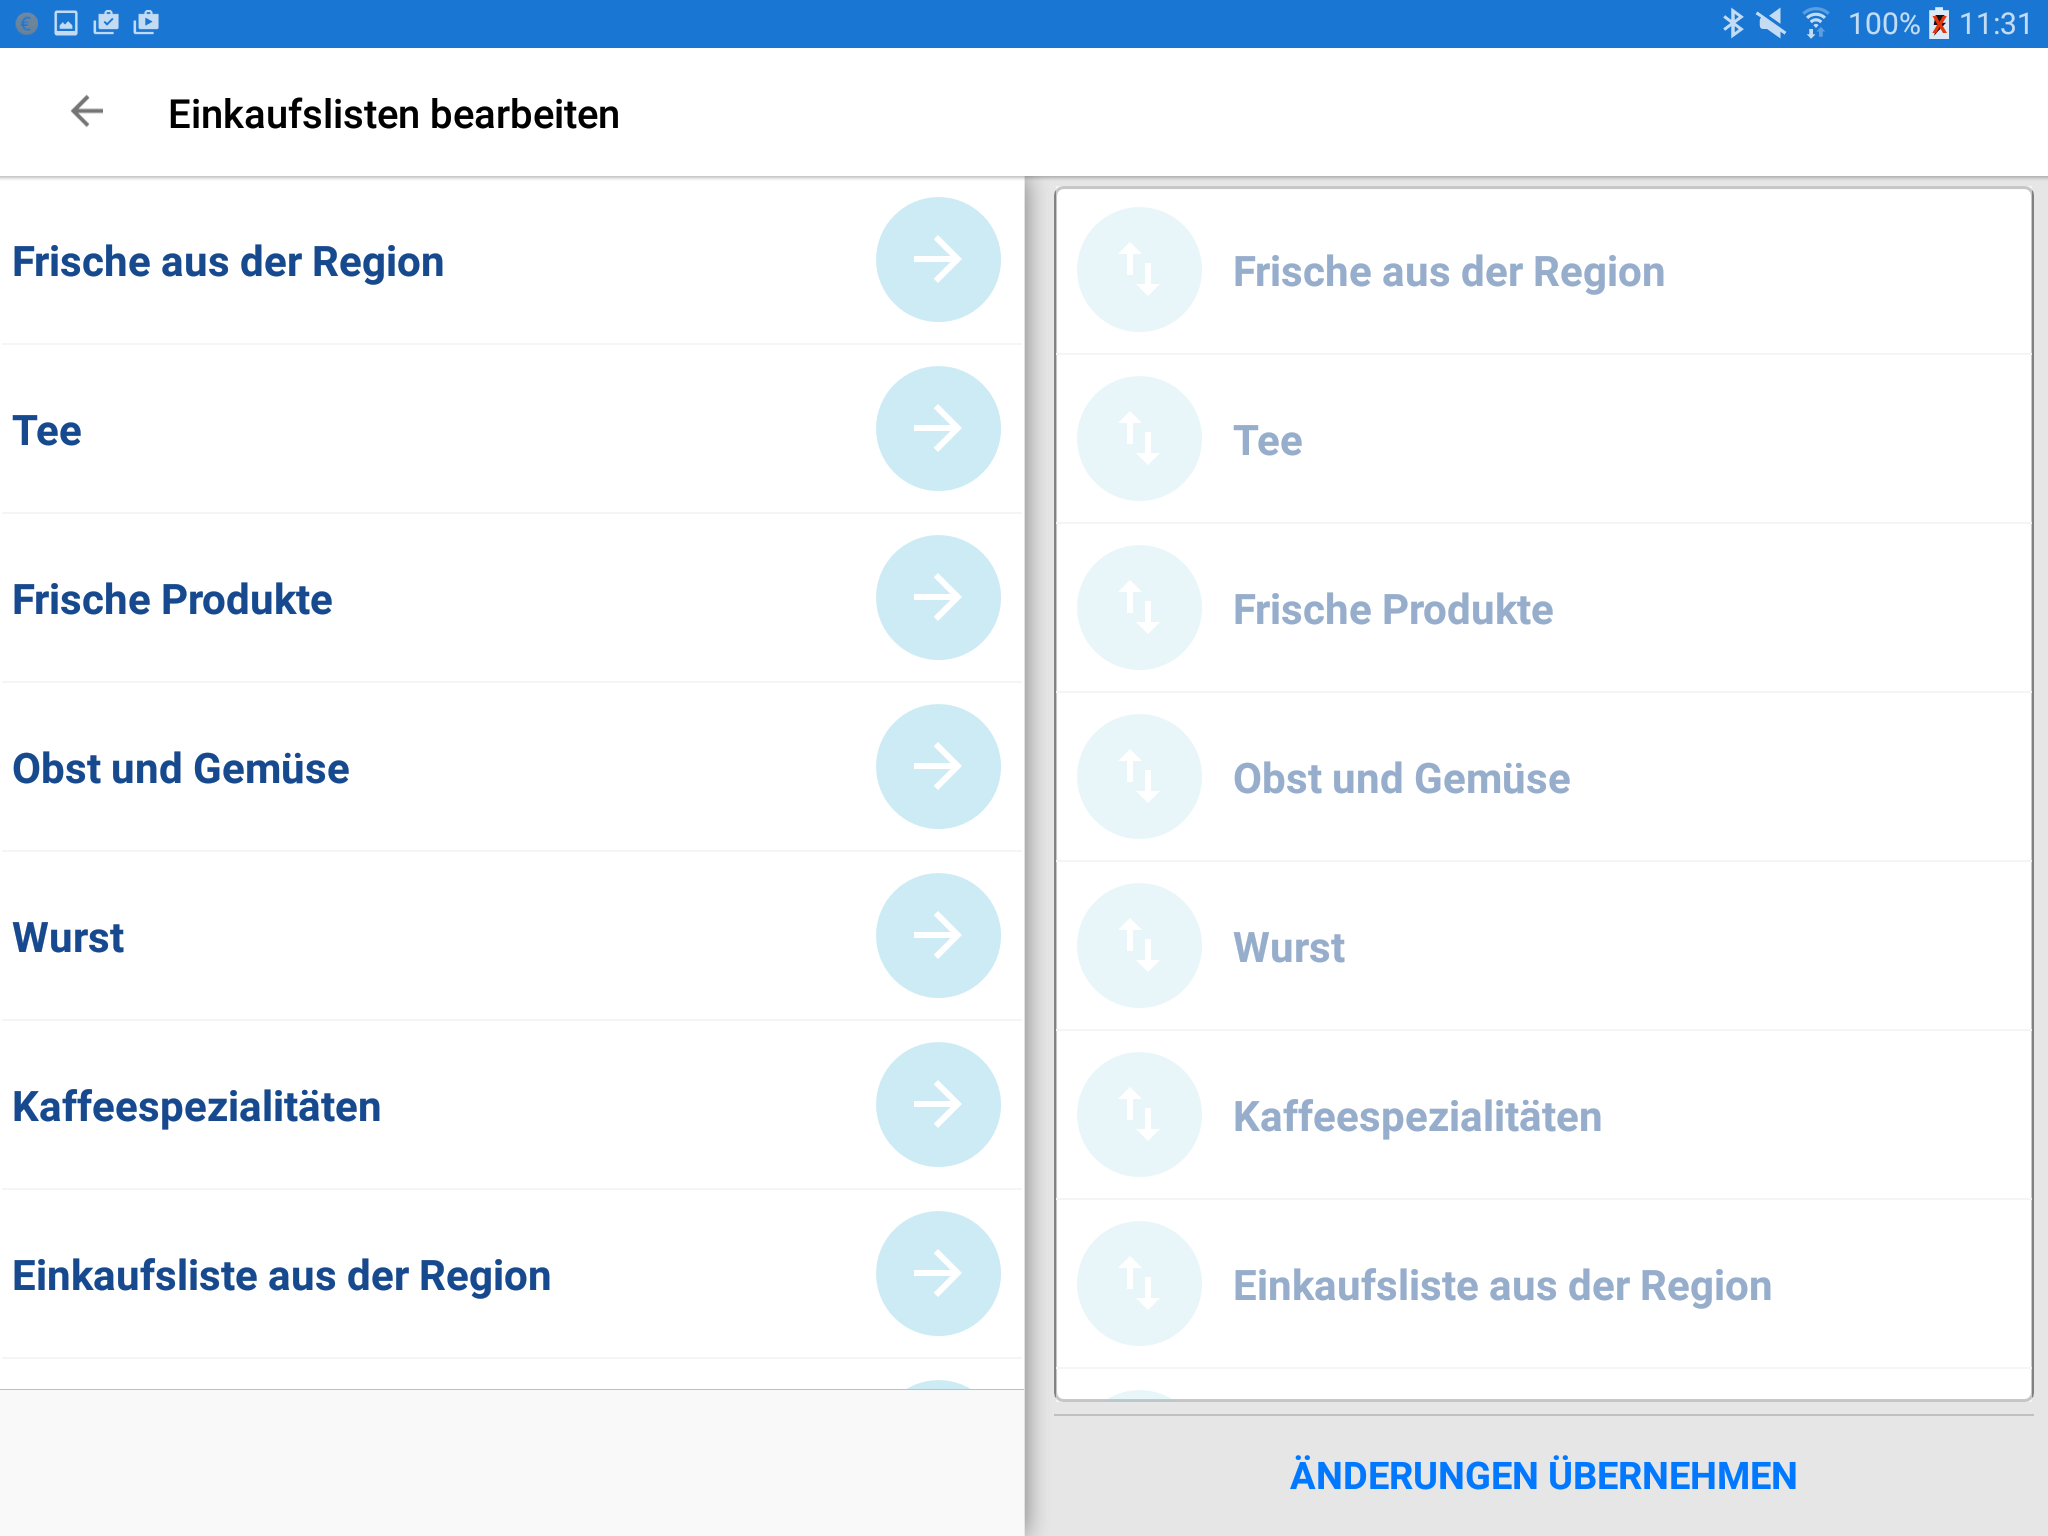Select Kaffeespezialitäten in left list
The image size is (2048, 1536).
(x=197, y=1107)
